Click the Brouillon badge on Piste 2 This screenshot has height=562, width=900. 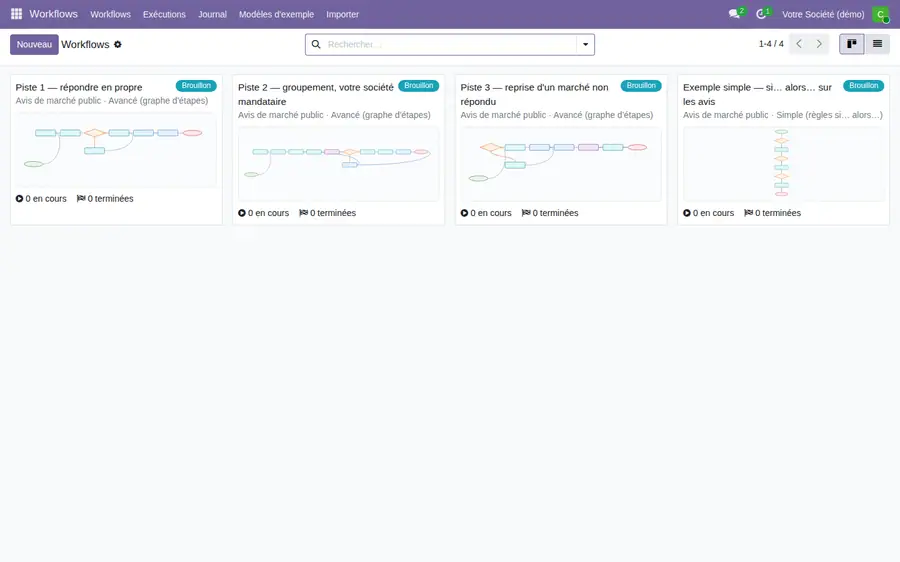pyautogui.click(x=418, y=86)
